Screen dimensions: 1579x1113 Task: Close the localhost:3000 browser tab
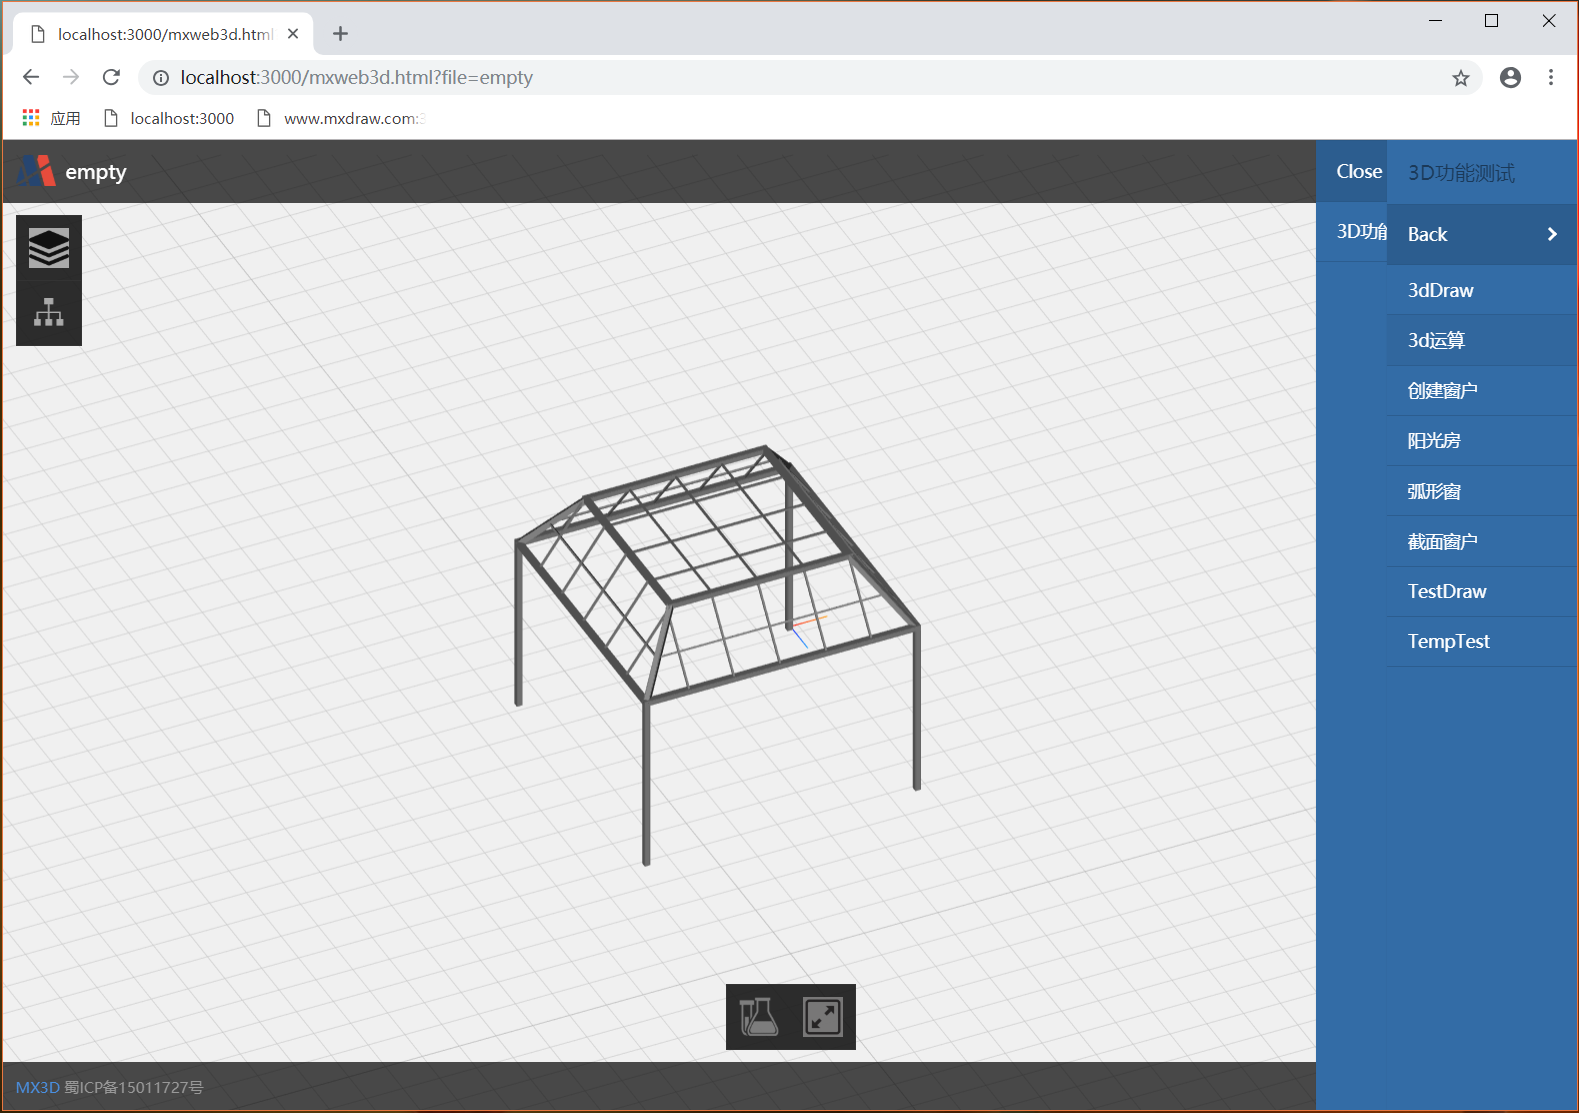293,33
